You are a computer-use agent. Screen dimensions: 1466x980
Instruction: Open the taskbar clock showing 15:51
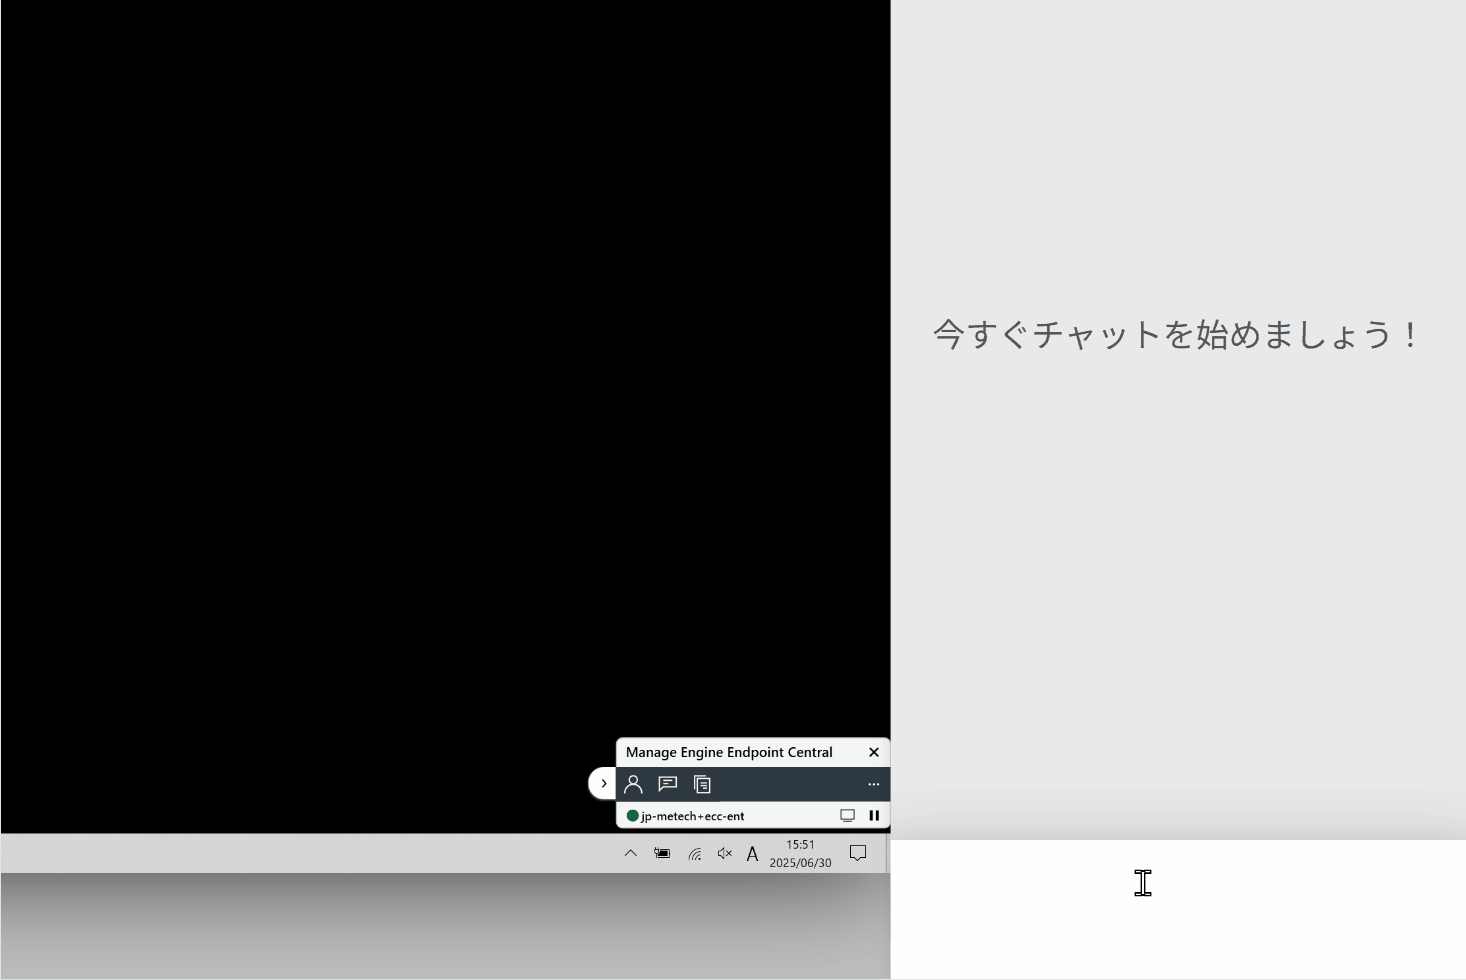800,853
